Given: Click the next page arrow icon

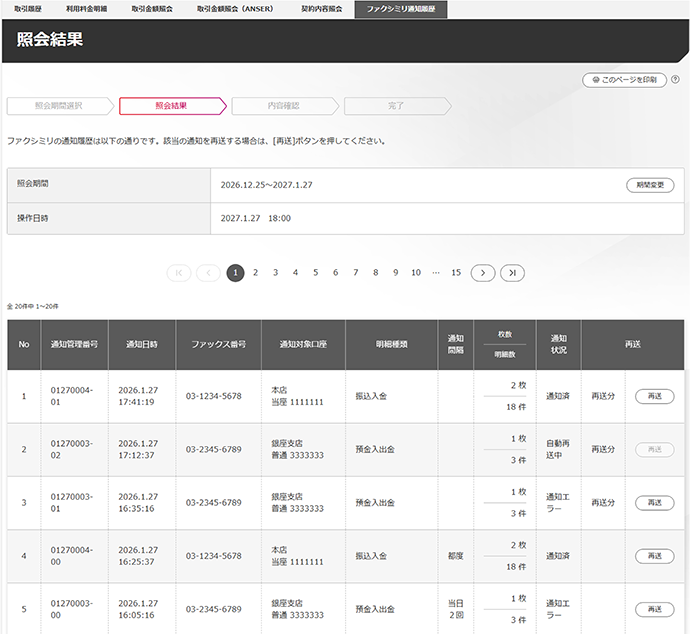Looking at the screenshot, I should (x=483, y=272).
